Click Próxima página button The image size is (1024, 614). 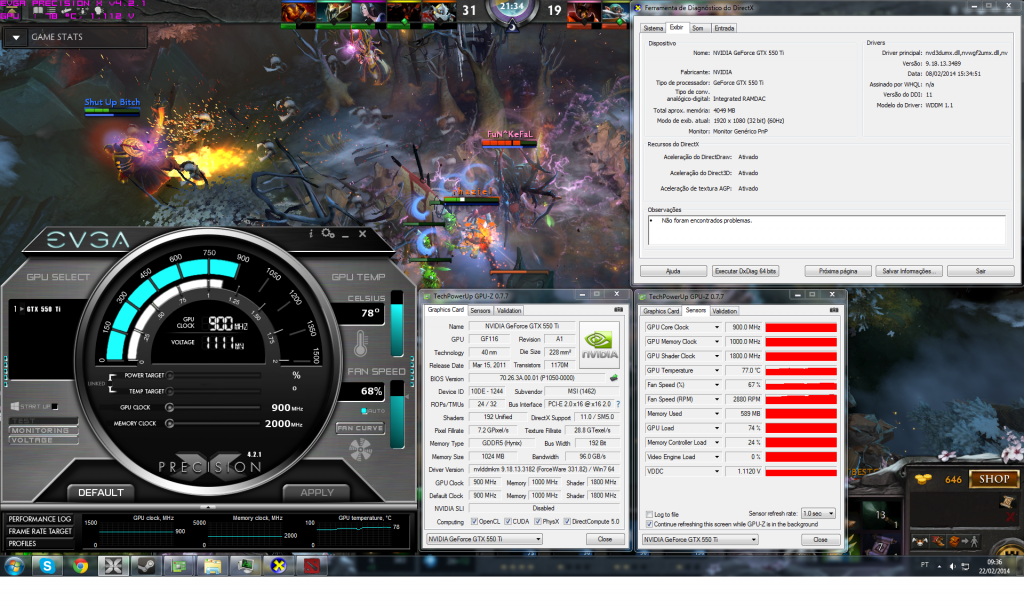tap(838, 271)
